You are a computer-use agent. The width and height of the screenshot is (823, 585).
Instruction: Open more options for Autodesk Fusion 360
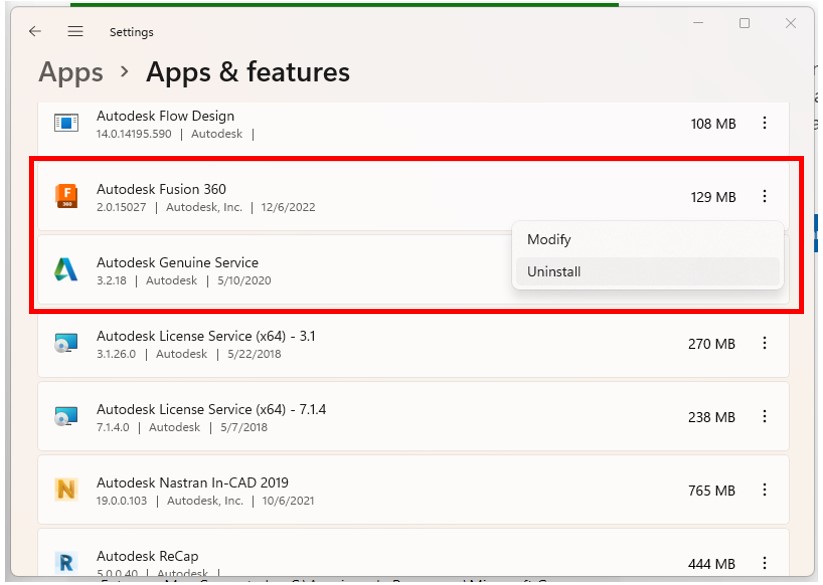pos(764,196)
